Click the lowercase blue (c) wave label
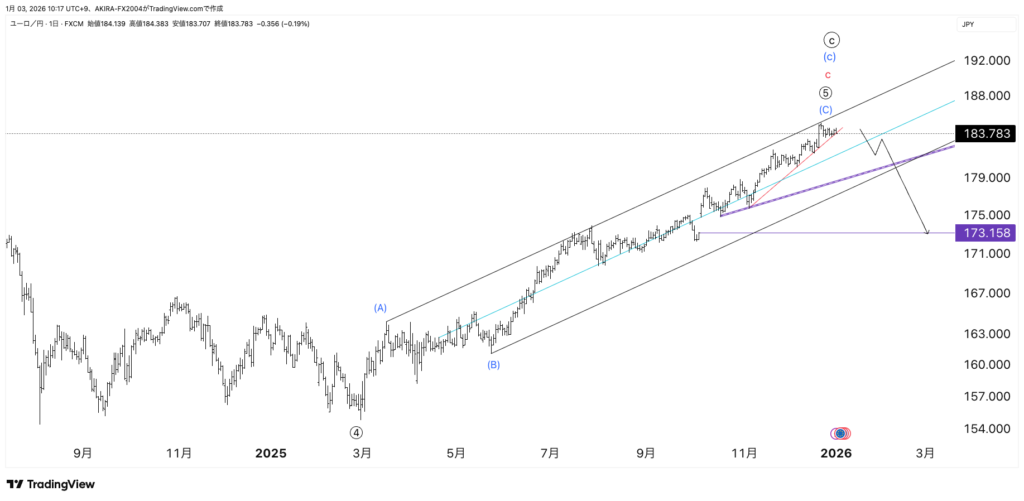The width and height of the screenshot is (1024, 501). (x=830, y=58)
